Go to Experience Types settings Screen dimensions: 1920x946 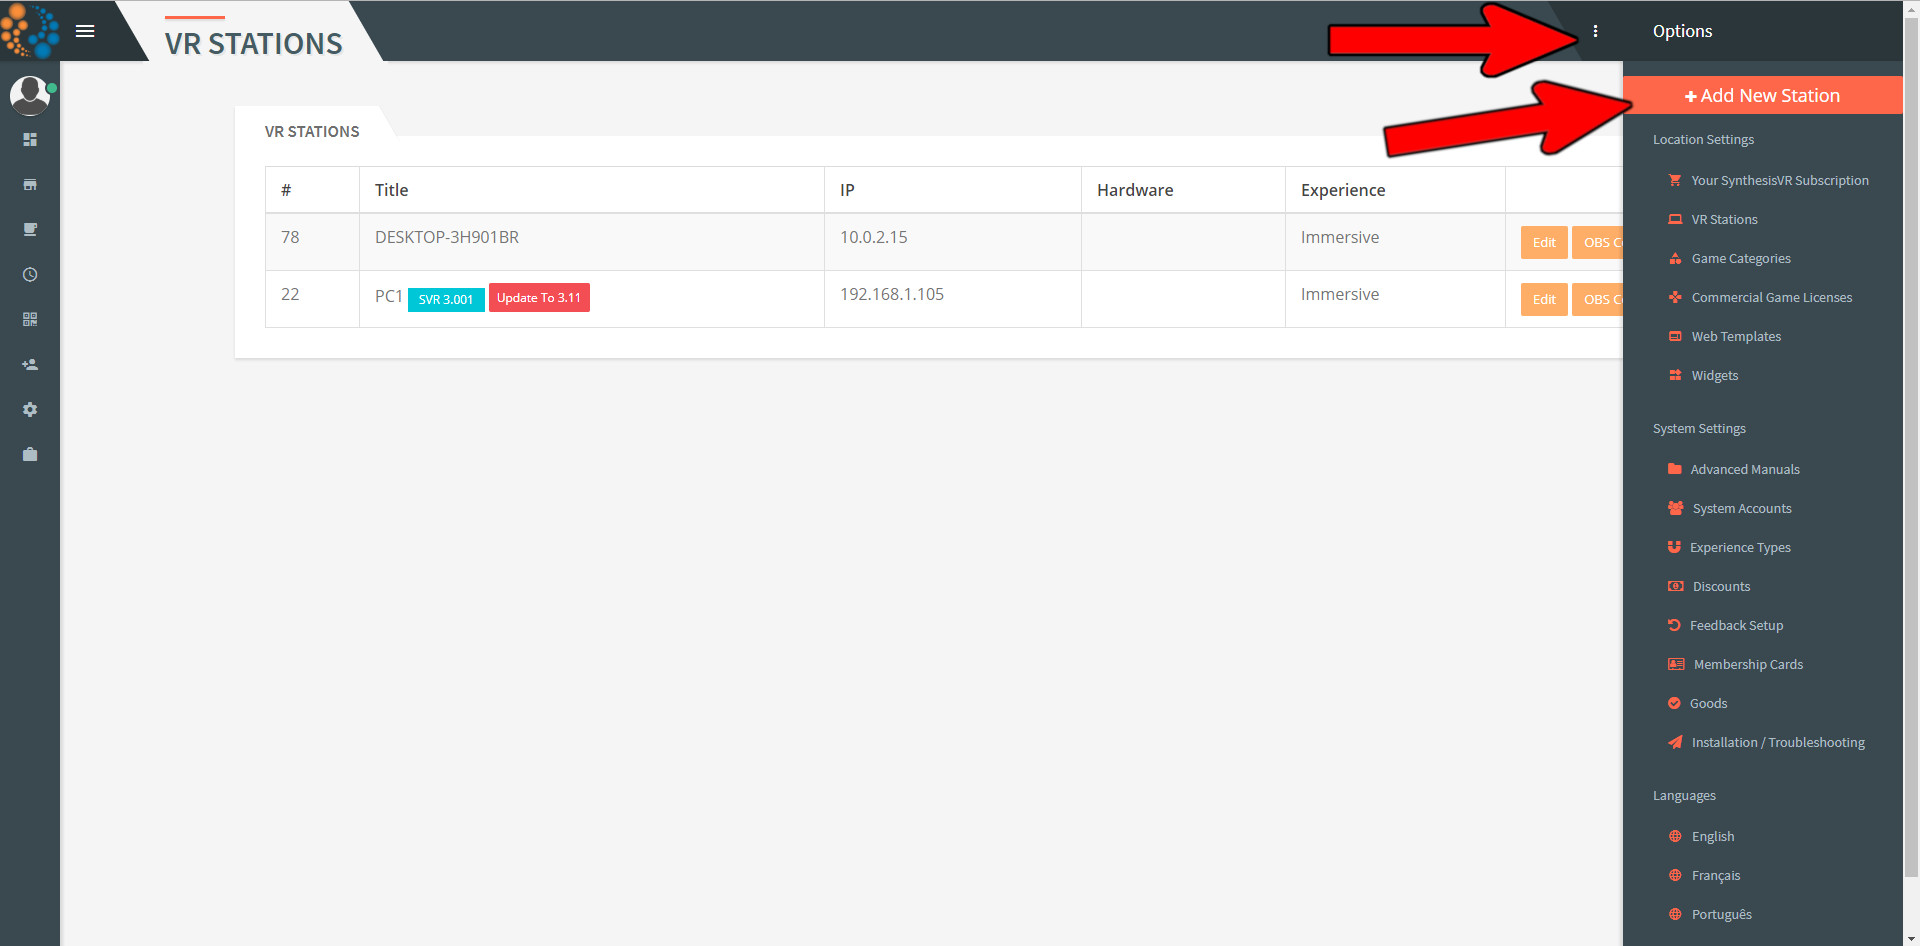[1739, 548]
